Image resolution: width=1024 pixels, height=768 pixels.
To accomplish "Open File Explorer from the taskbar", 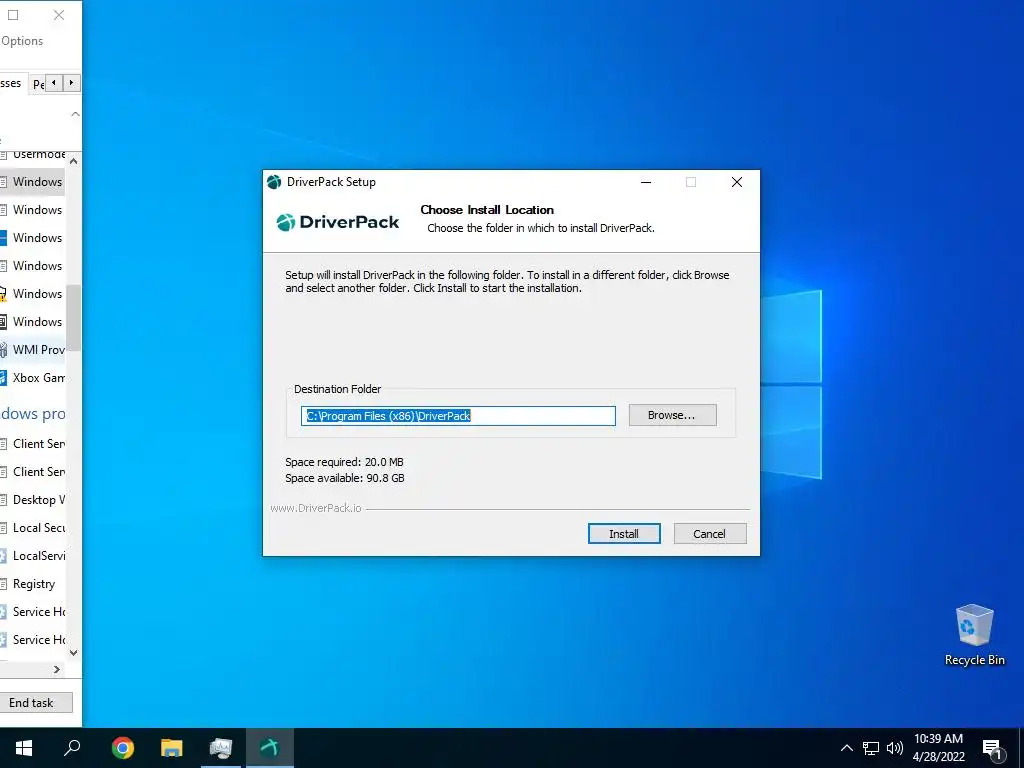I will coord(172,748).
